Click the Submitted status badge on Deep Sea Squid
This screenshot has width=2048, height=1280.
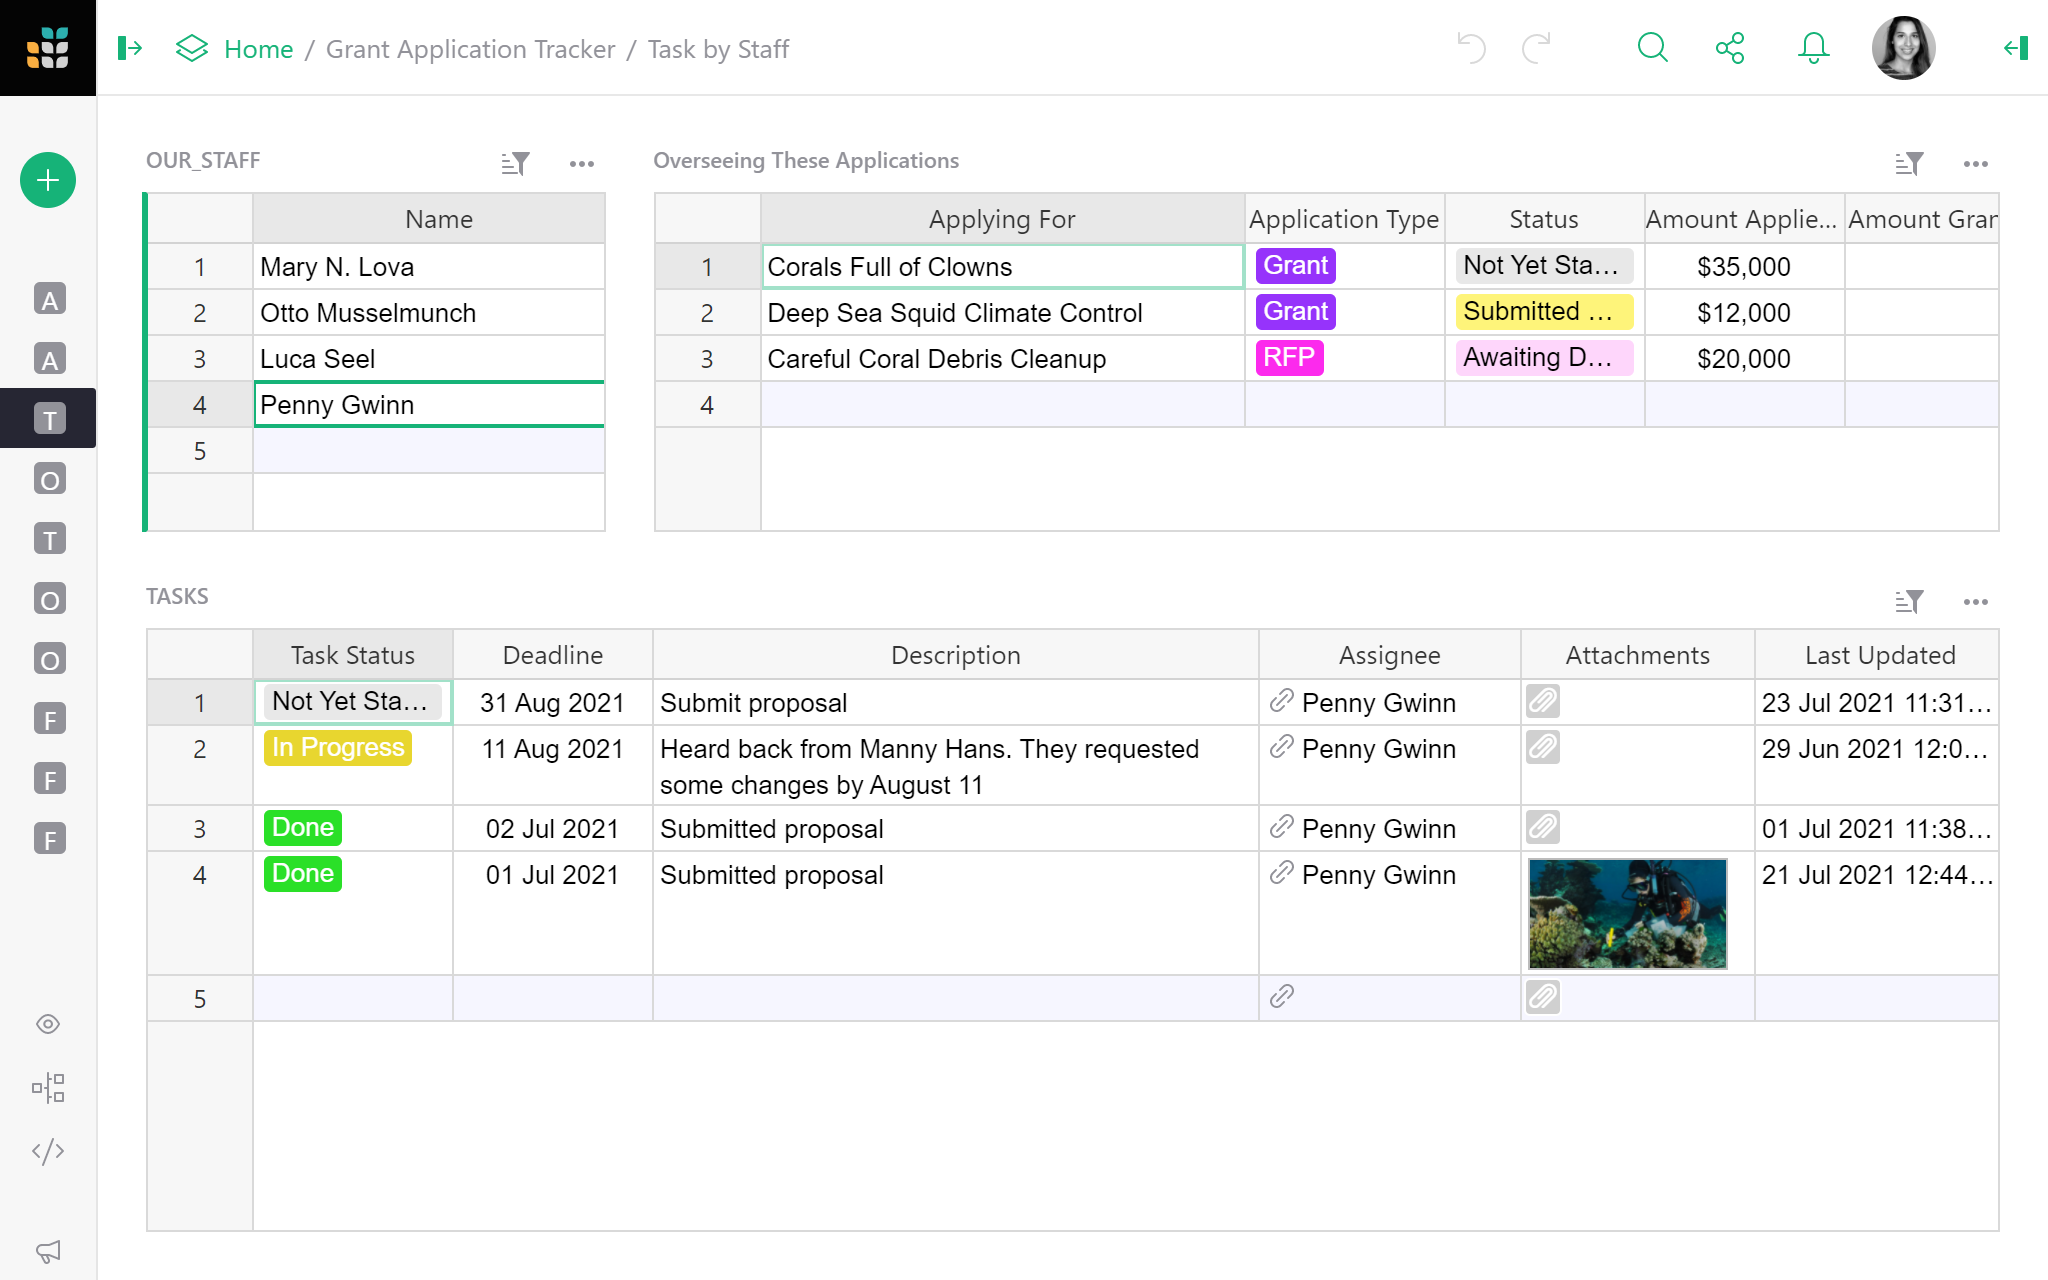(x=1541, y=311)
